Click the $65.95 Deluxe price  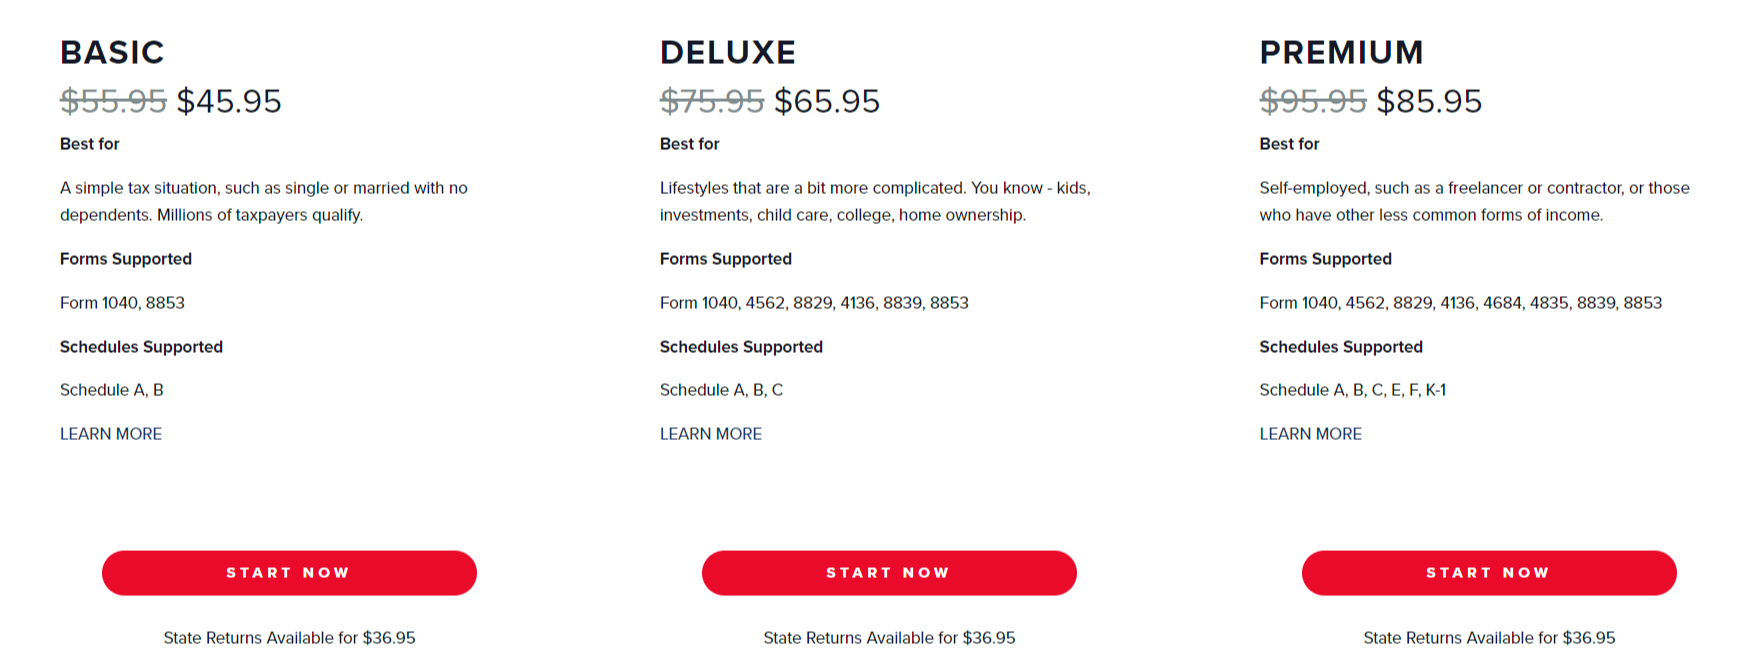coord(828,100)
